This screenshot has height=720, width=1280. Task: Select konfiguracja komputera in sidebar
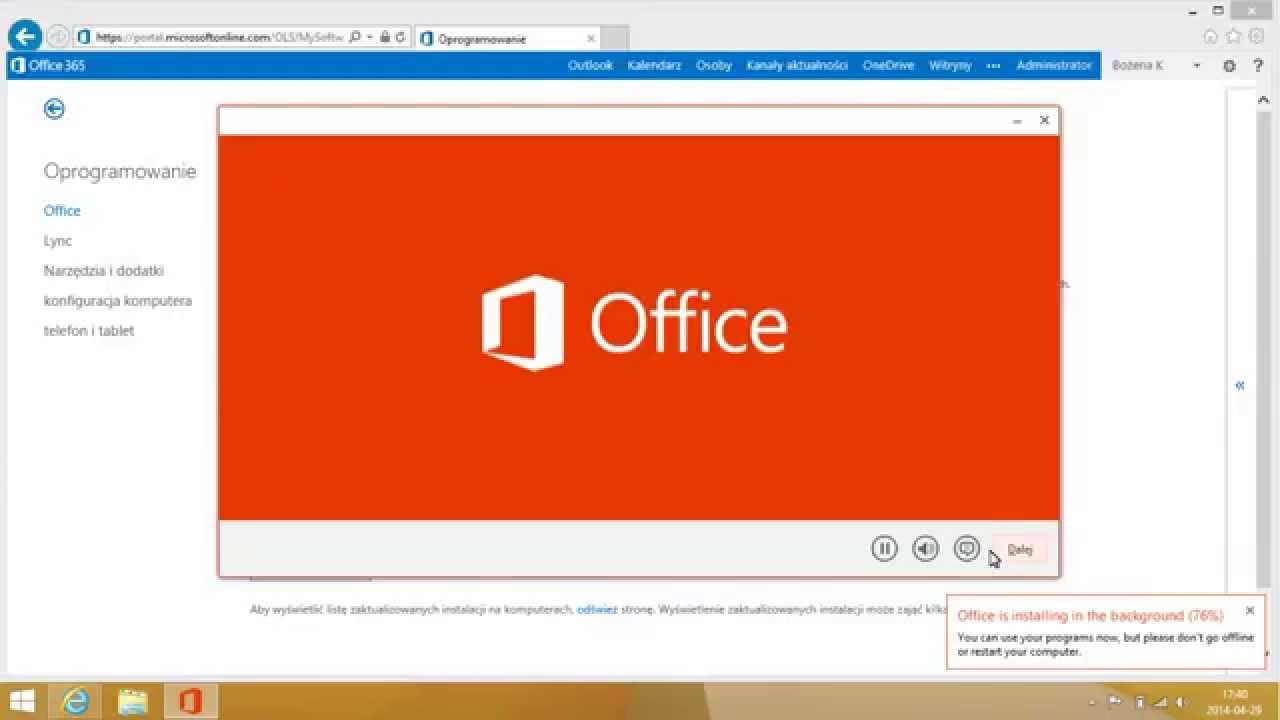(x=118, y=300)
